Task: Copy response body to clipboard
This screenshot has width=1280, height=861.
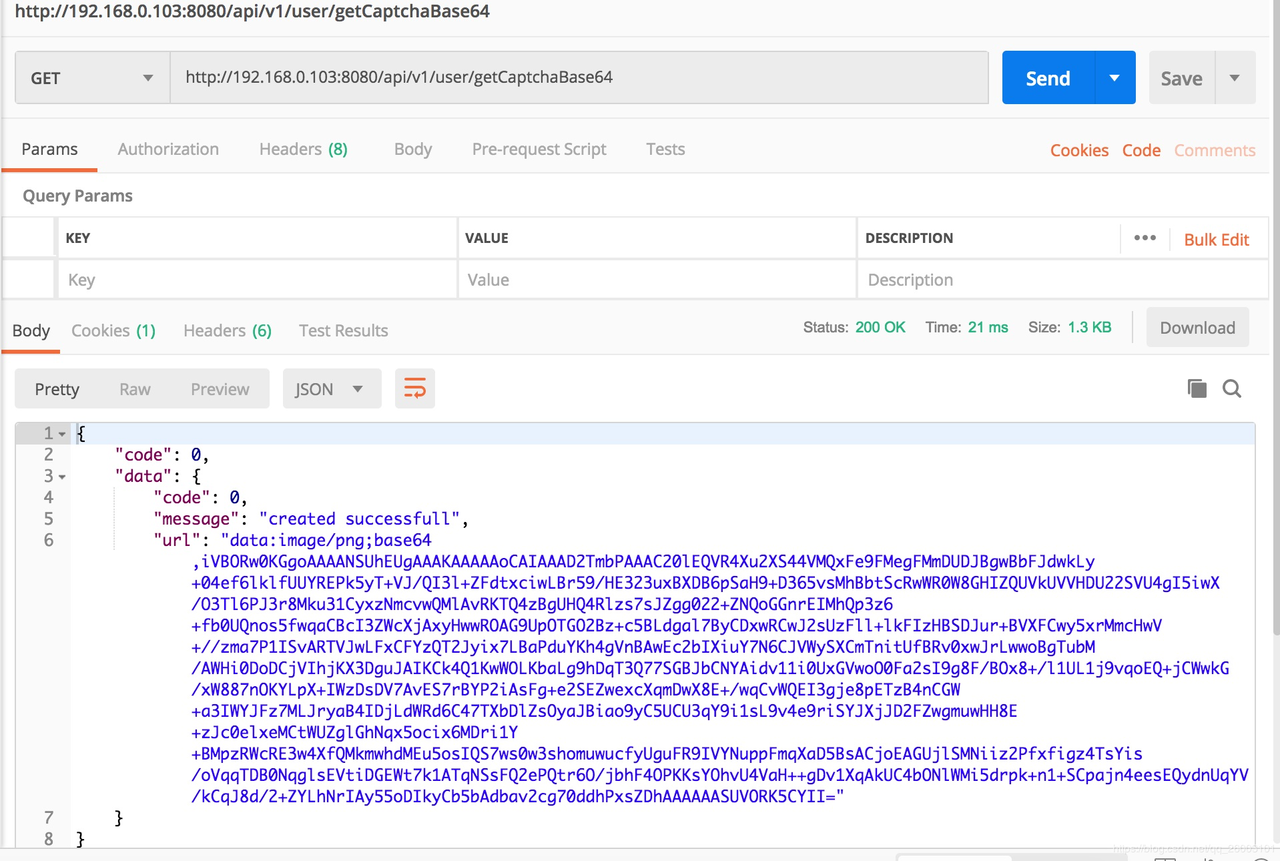Action: point(1196,389)
